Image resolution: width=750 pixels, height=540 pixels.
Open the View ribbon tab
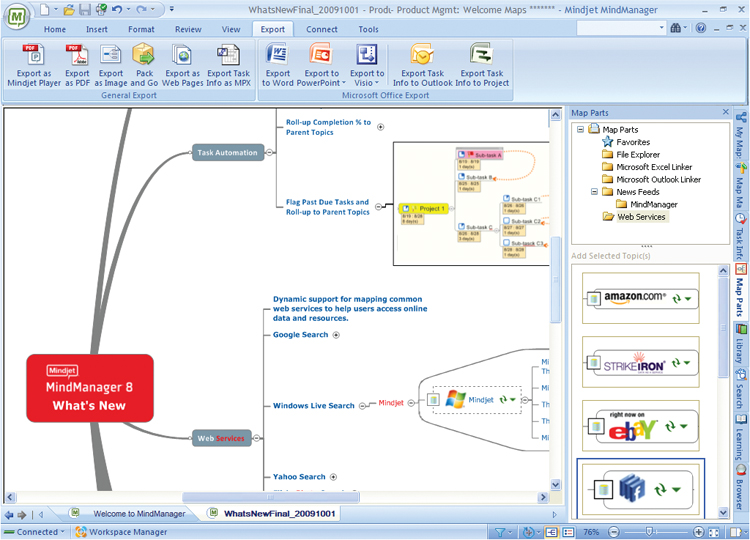click(x=231, y=29)
